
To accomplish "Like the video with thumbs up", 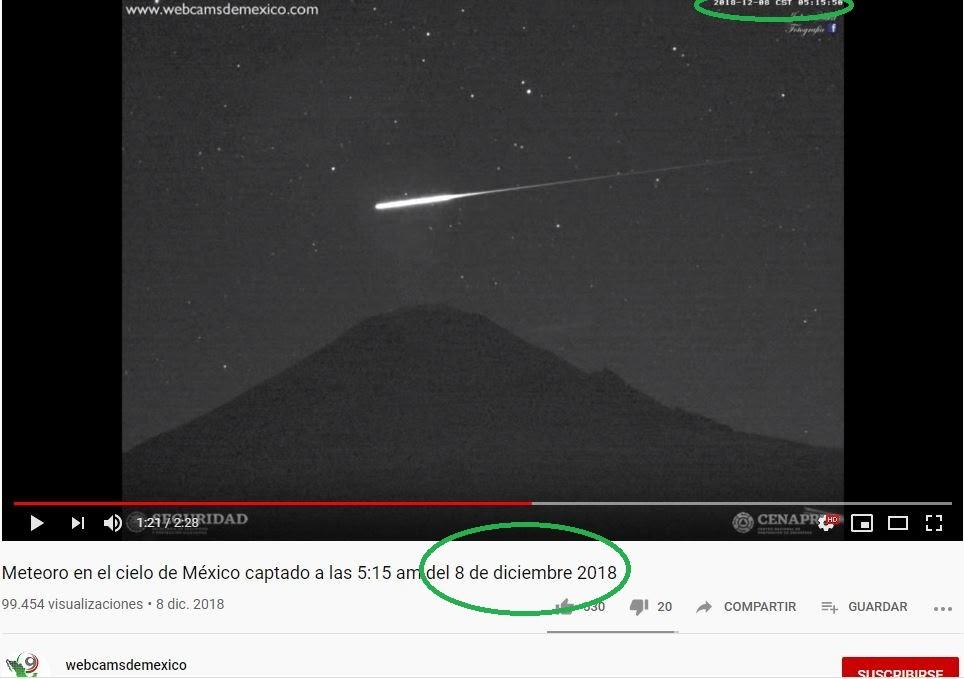I will pos(565,606).
